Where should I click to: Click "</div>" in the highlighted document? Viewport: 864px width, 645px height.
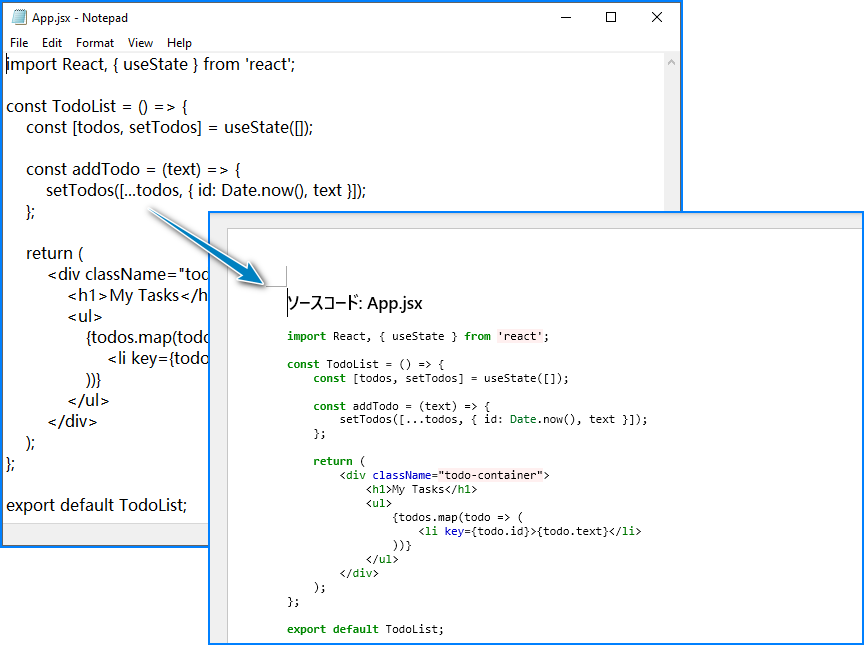click(x=359, y=573)
